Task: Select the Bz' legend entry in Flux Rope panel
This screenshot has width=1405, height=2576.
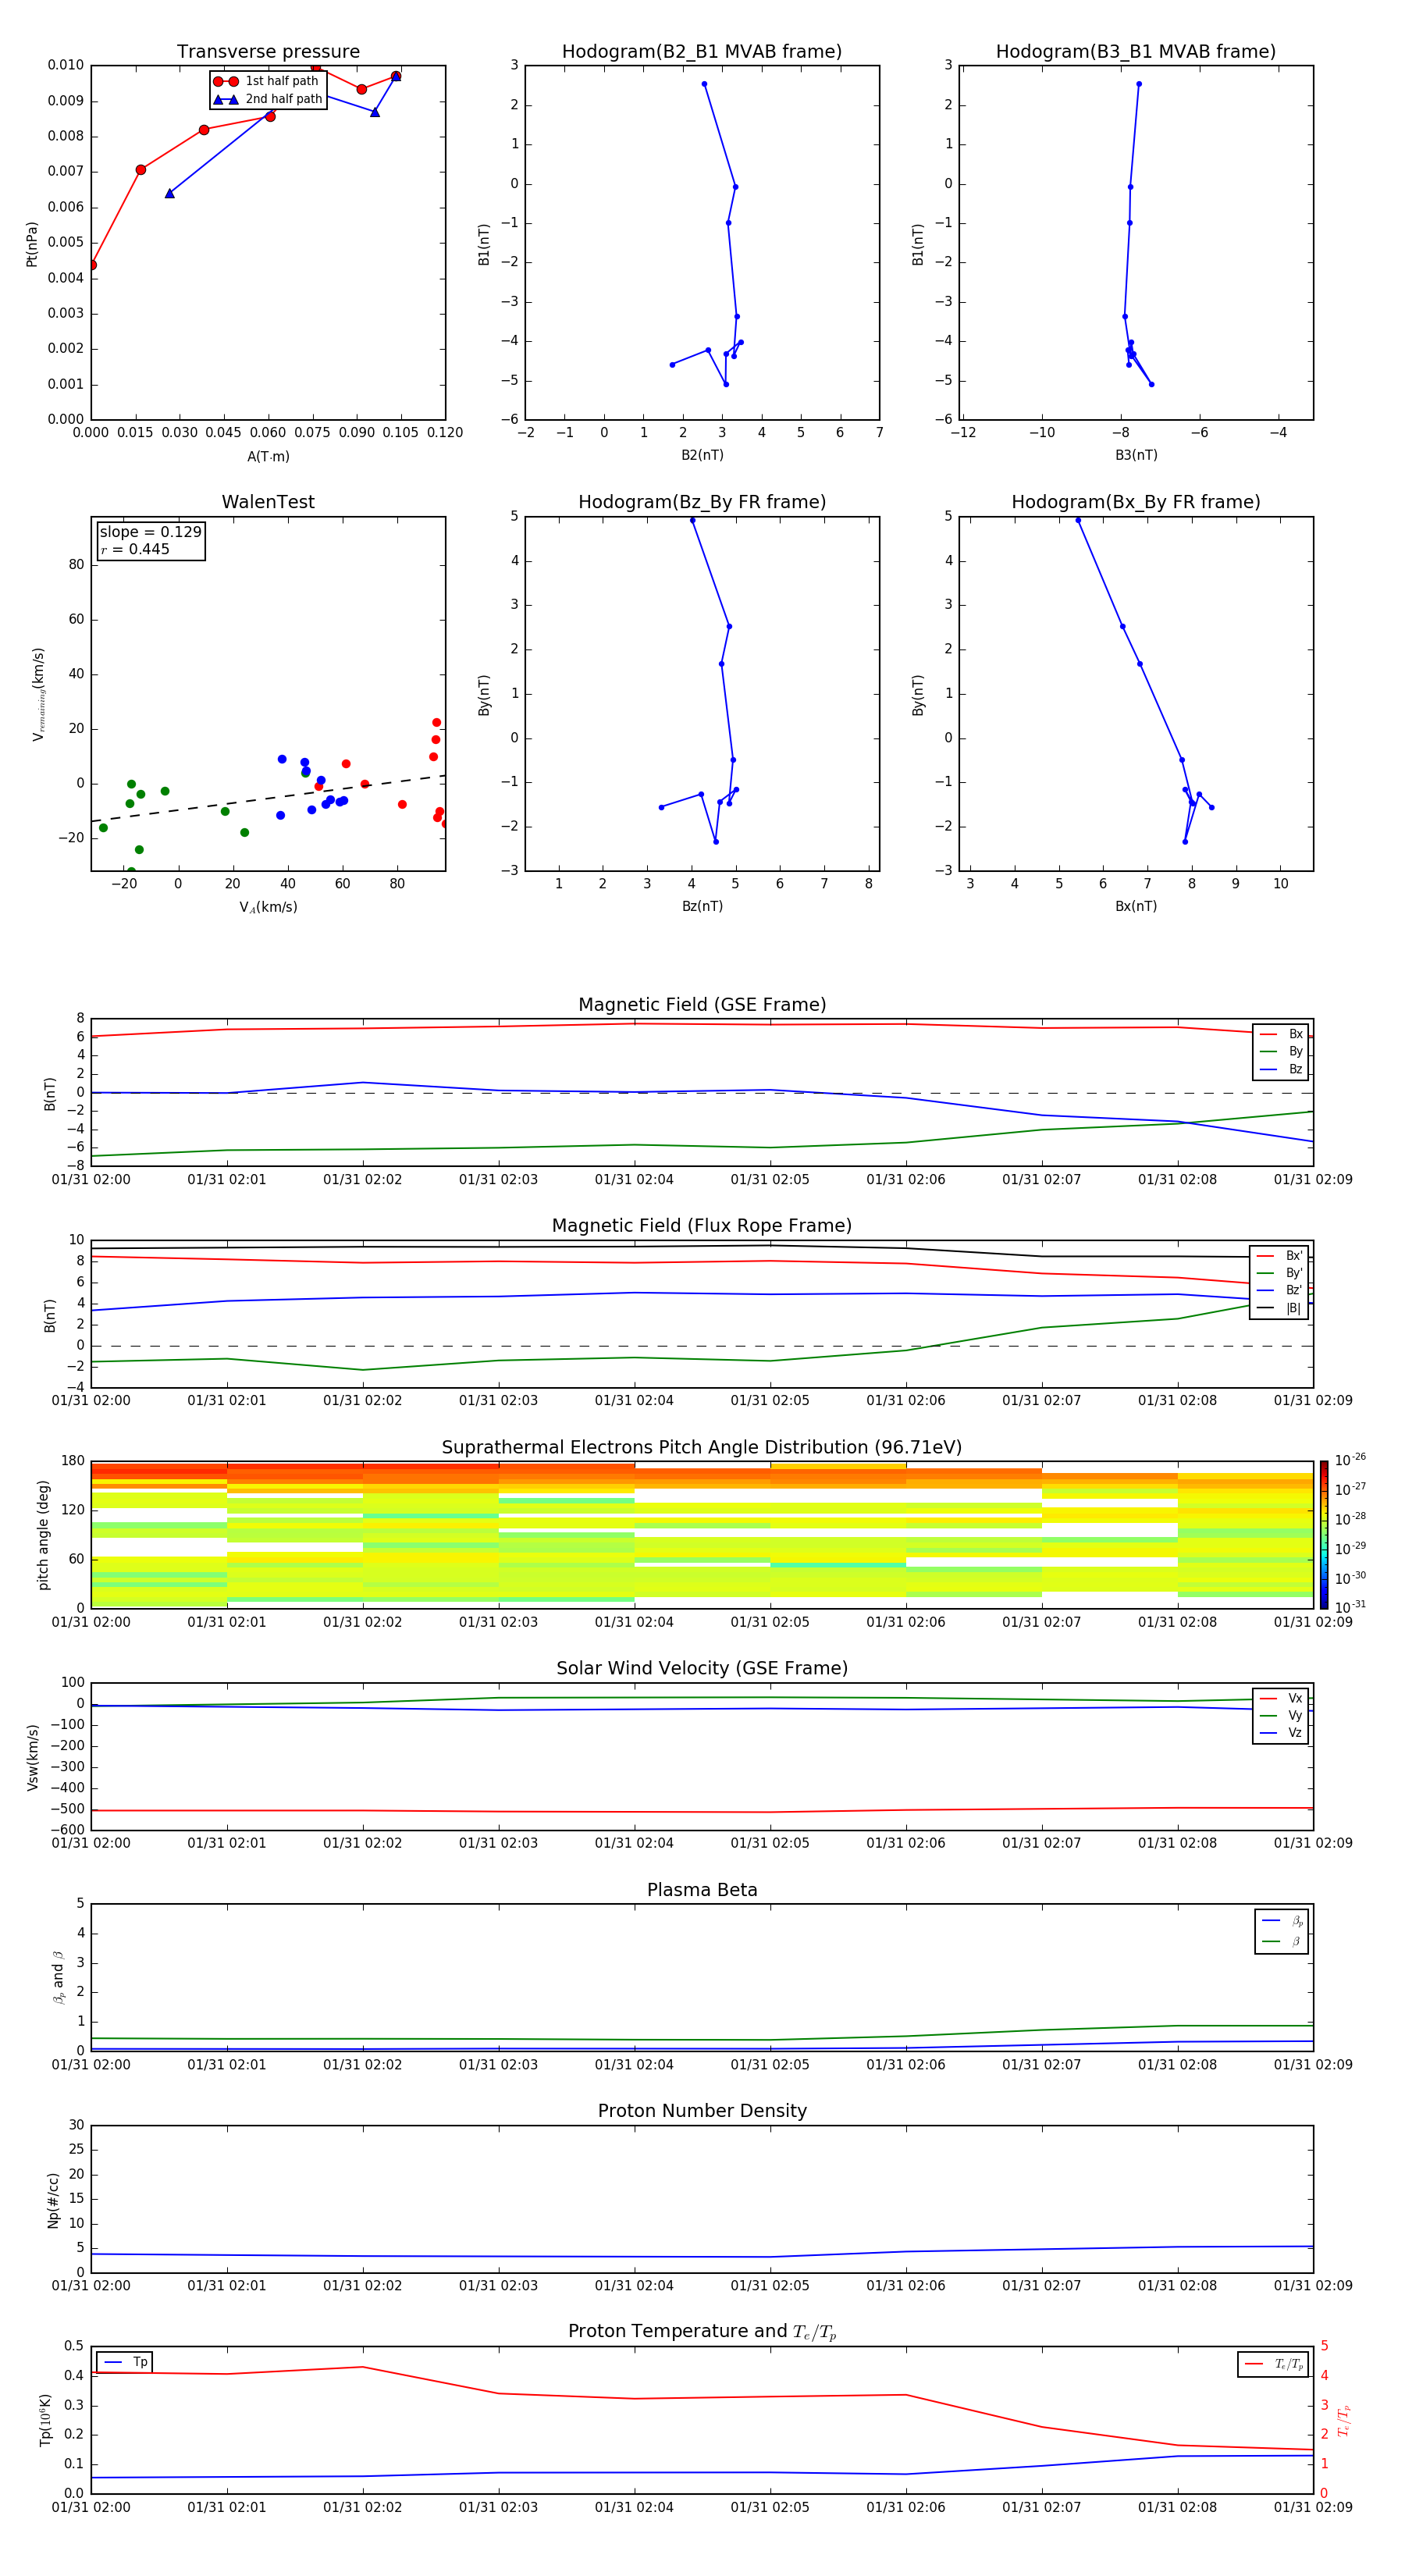Action: (1279, 1291)
